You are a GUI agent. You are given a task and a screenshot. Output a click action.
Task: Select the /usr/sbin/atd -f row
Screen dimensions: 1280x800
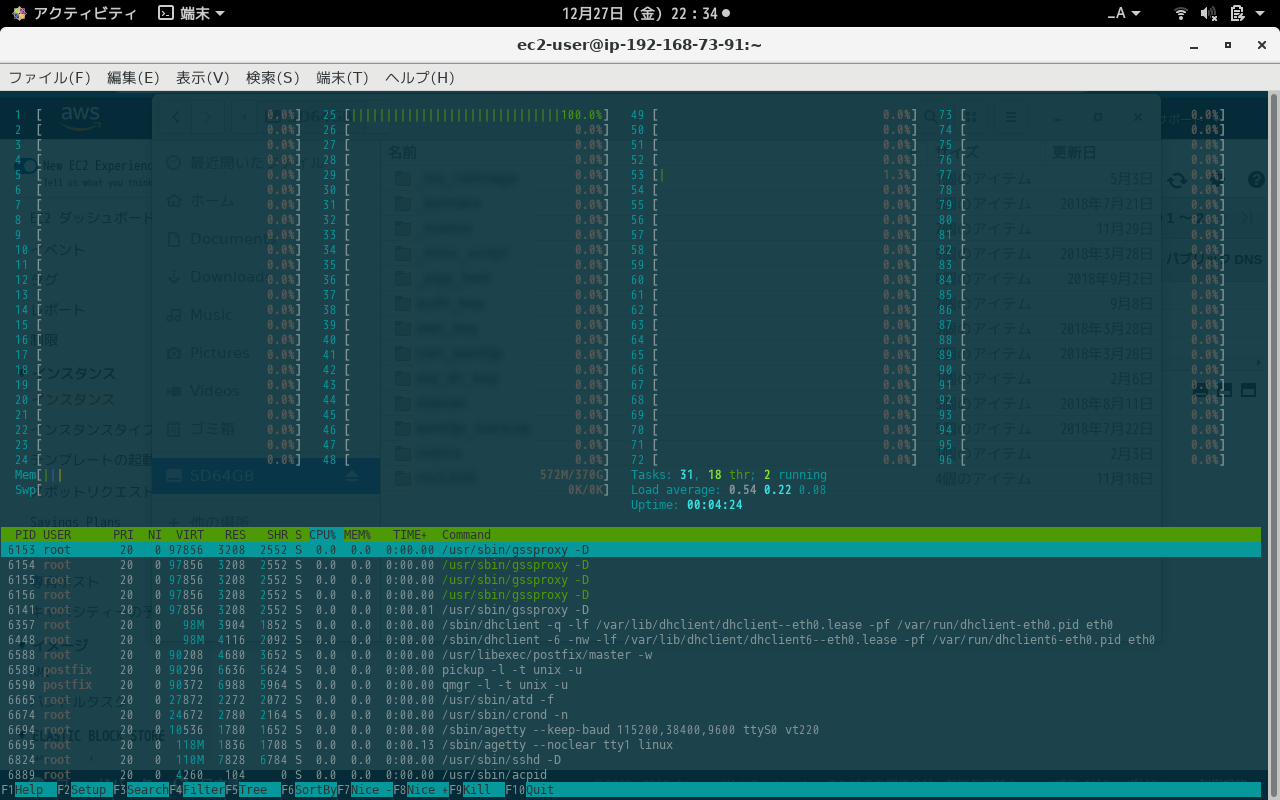point(631,700)
